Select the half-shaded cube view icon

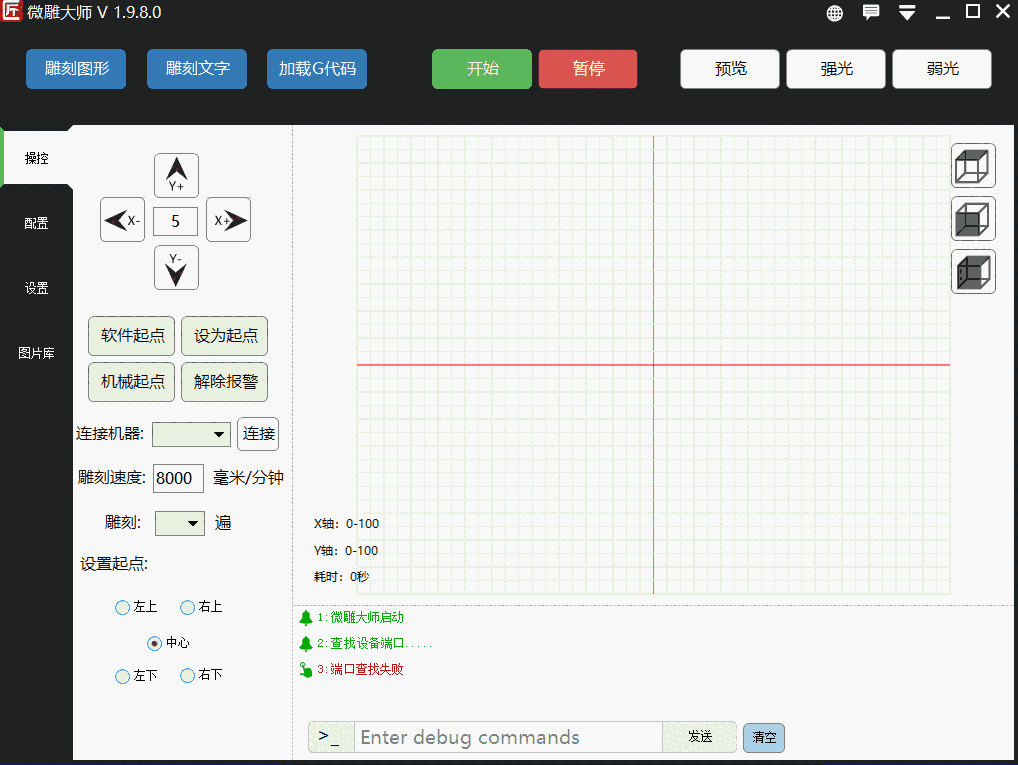[973, 219]
